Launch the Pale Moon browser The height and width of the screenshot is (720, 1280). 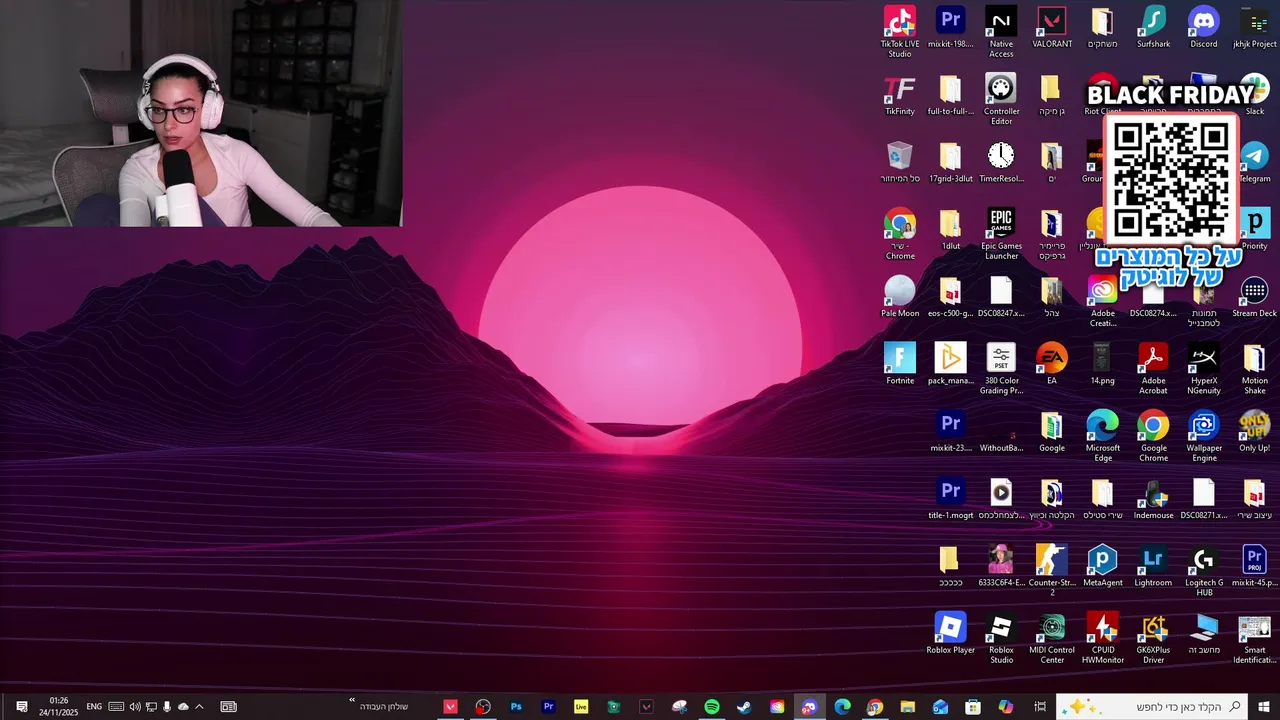coord(900,297)
